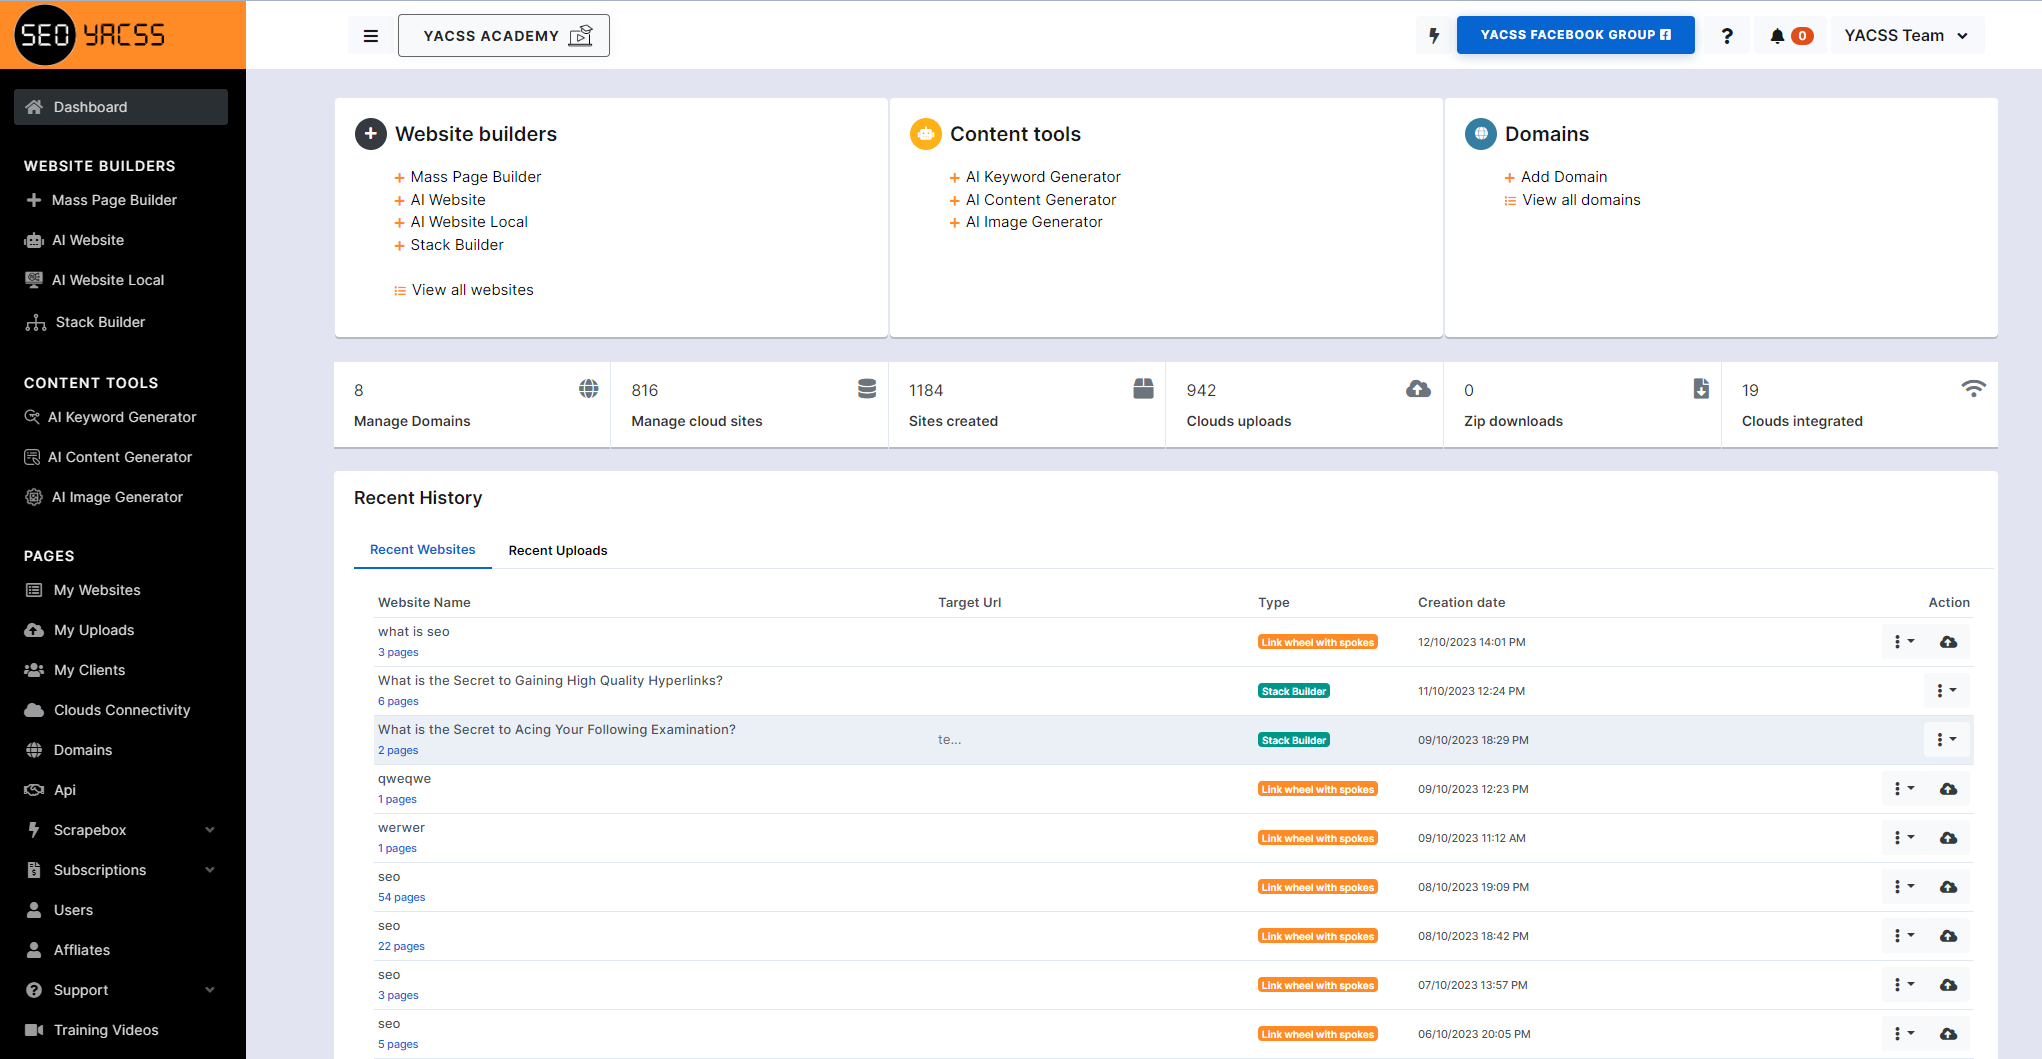Open actions menu for 'werwer' row

1904,838
